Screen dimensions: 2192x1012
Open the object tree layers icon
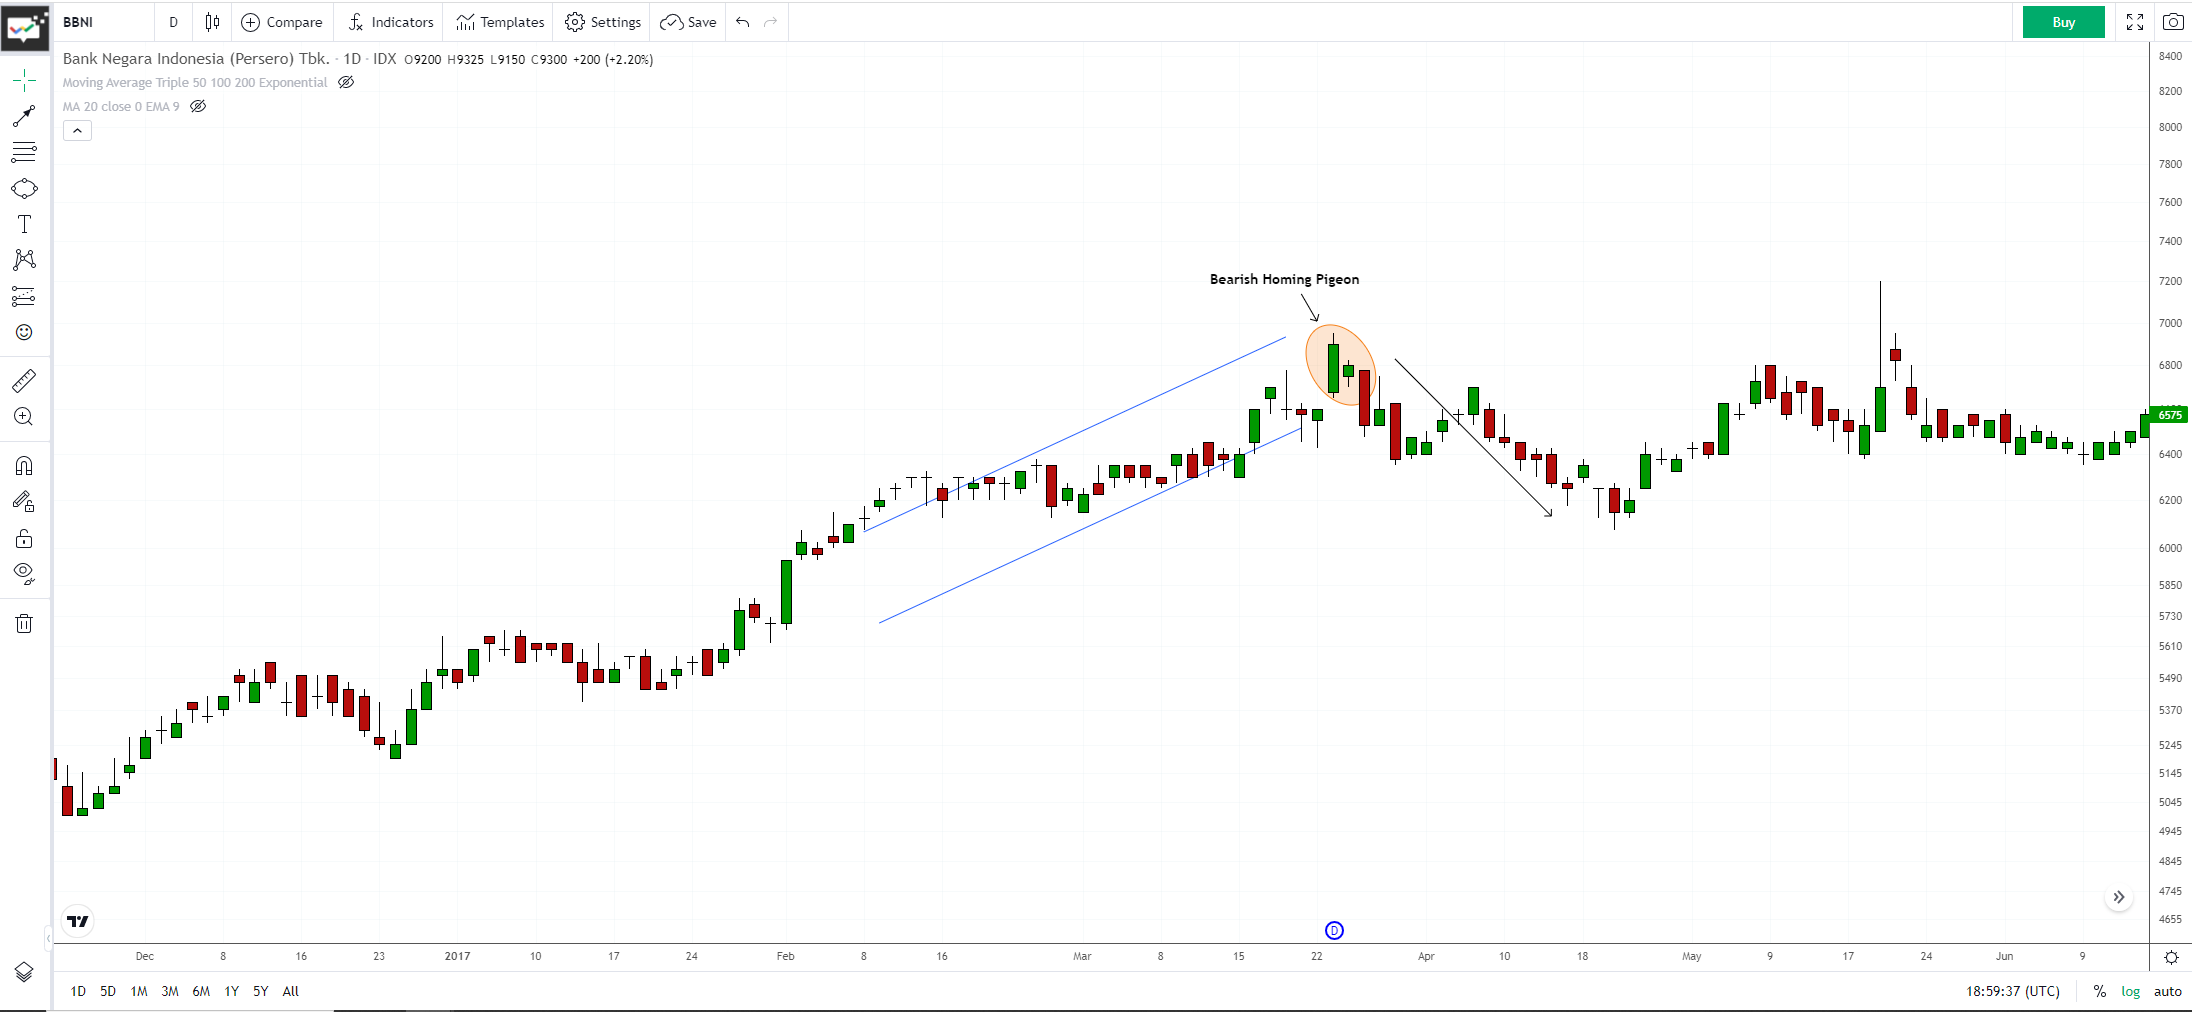pos(24,972)
